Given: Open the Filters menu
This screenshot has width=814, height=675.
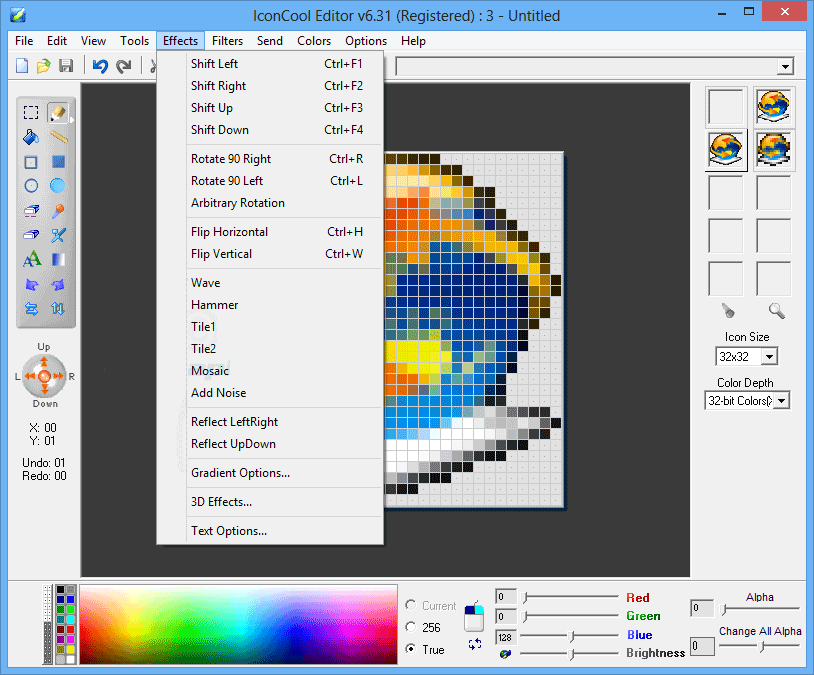Looking at the screenshot, I should 227,41.
